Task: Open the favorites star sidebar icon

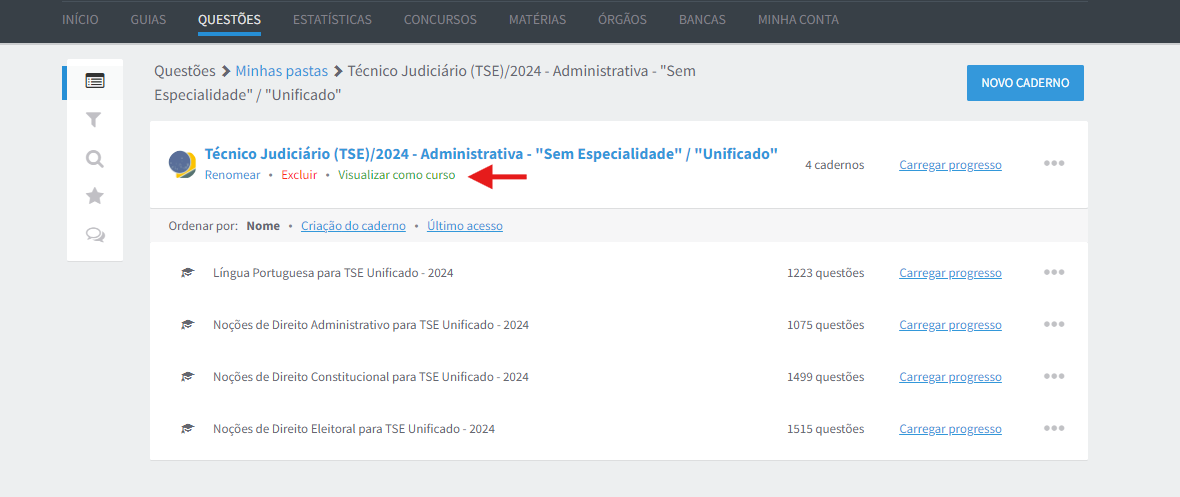Action: [x=95, y=197]
